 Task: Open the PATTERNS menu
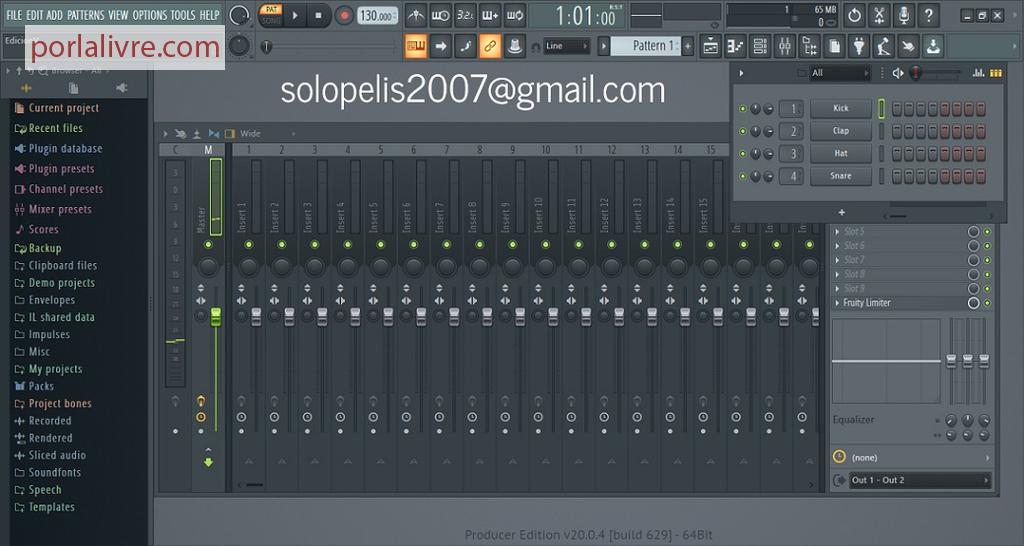pos(86,14)
